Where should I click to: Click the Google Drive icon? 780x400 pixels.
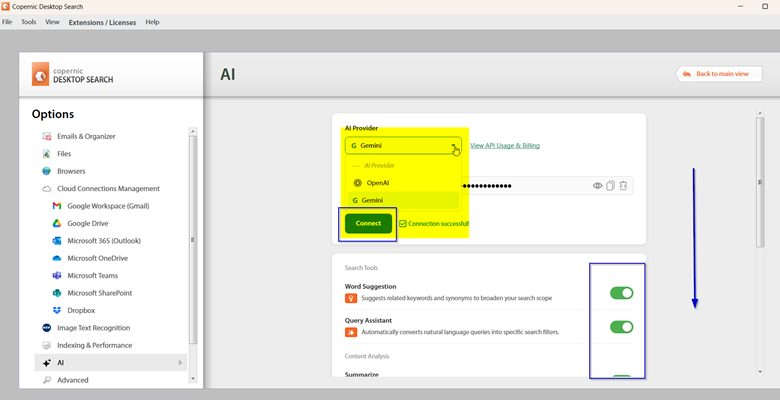(57, 223)
